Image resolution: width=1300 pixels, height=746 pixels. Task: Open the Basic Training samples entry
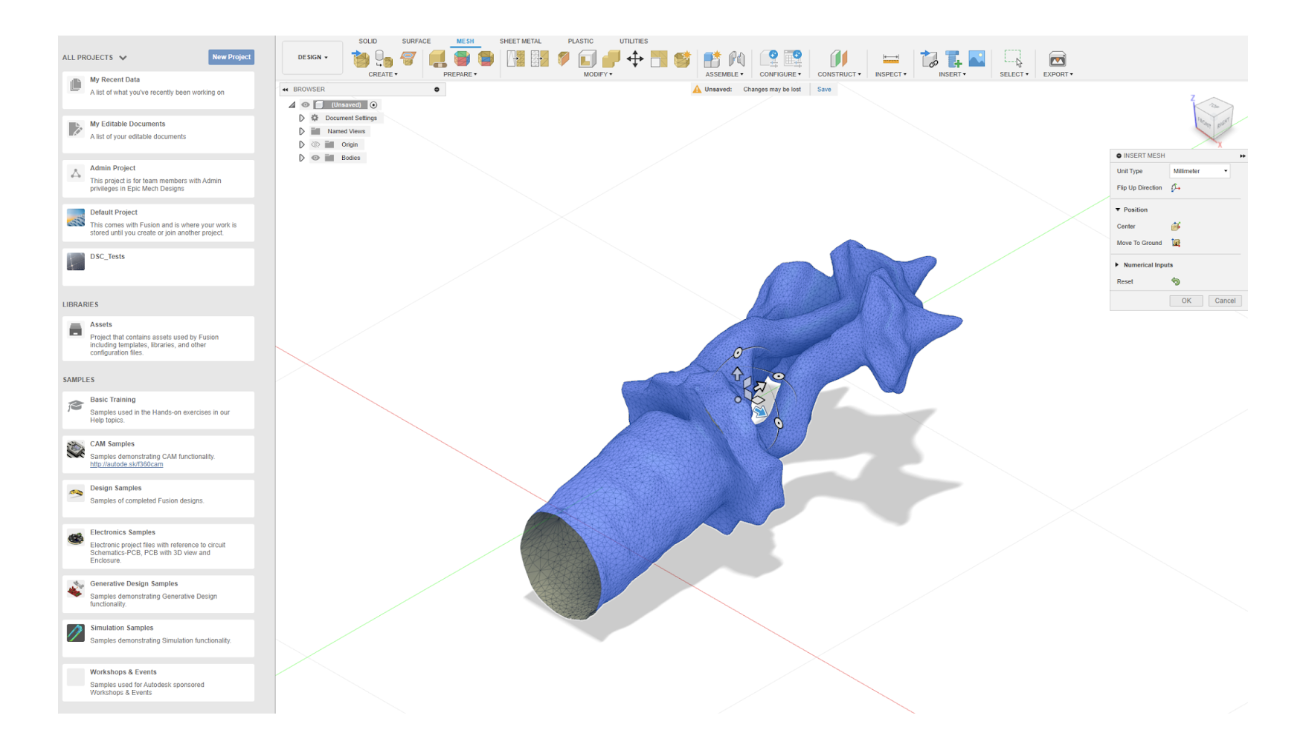coord(158,408)
